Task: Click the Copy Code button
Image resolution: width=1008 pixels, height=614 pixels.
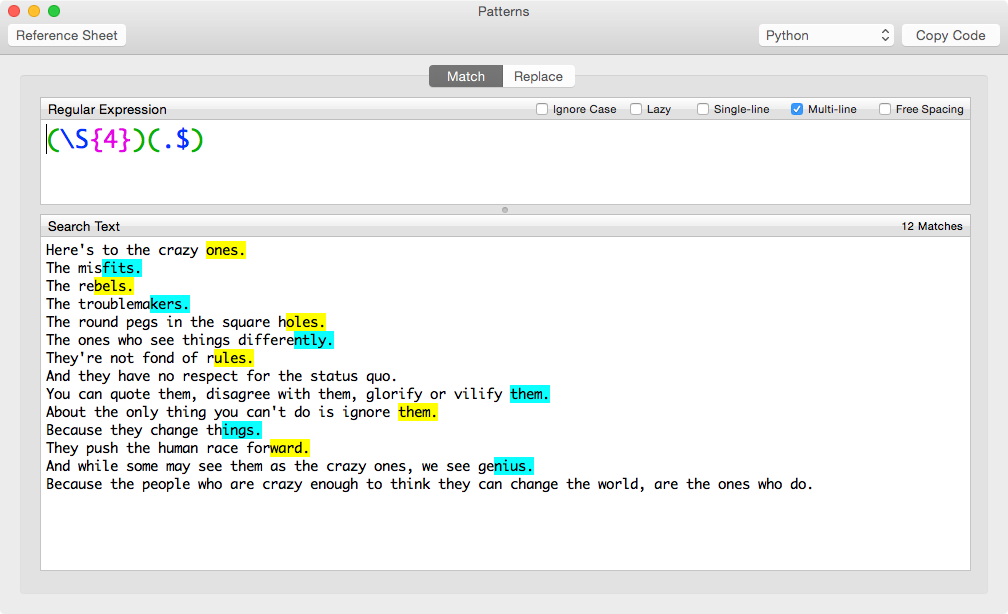Action: coord(950,35)
